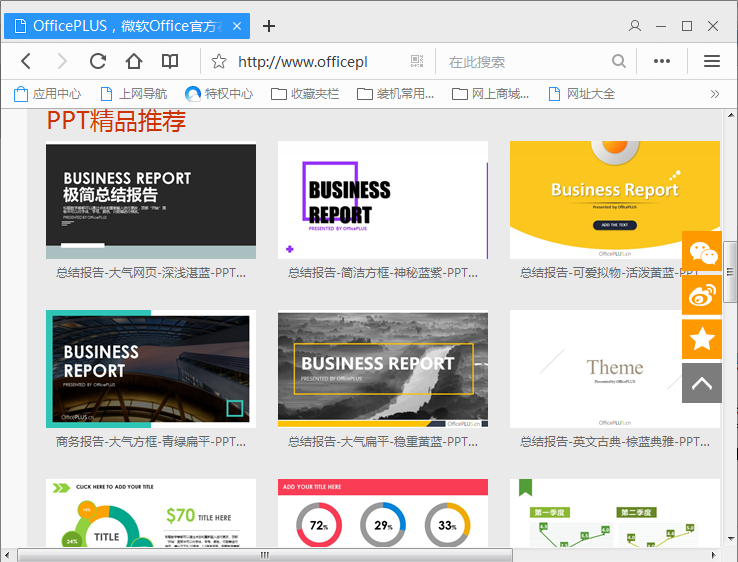Image resolution: width=738 pixels, height=562 pixels.
Task: Open the 特权中心 bookmark
Action: click(x=219, y=94)
